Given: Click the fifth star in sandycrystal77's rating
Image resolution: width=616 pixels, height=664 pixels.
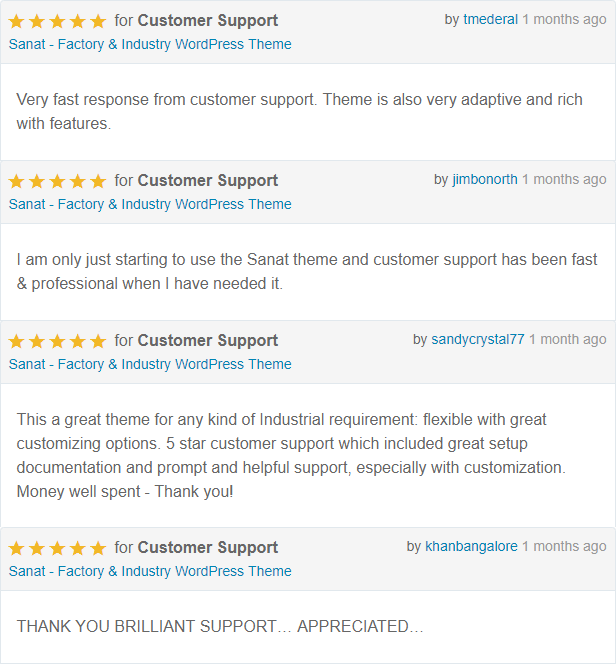Looking at the screenshot, I should [97, 341].
